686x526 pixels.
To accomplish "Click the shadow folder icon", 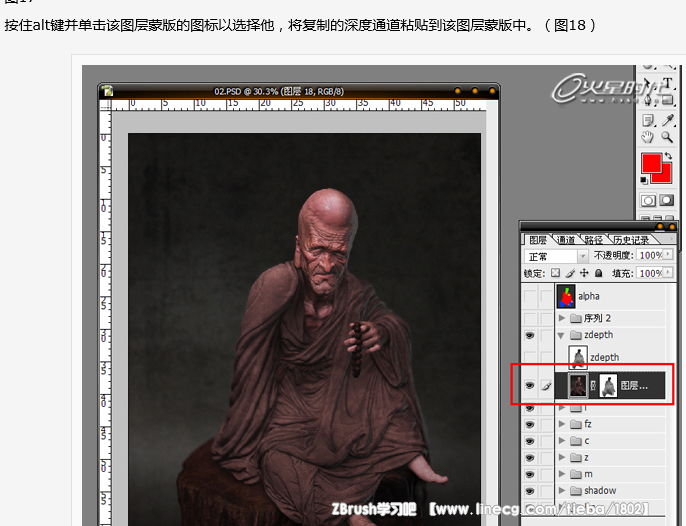I will tap(576, 491).
